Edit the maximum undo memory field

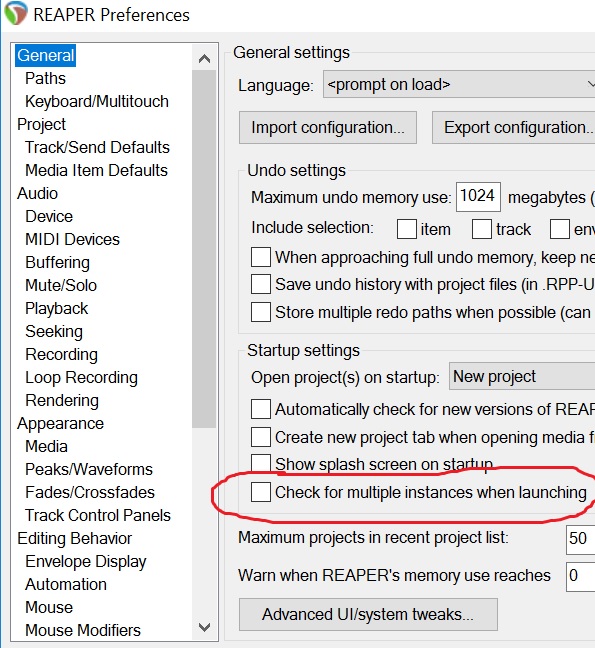coord(478,196)
